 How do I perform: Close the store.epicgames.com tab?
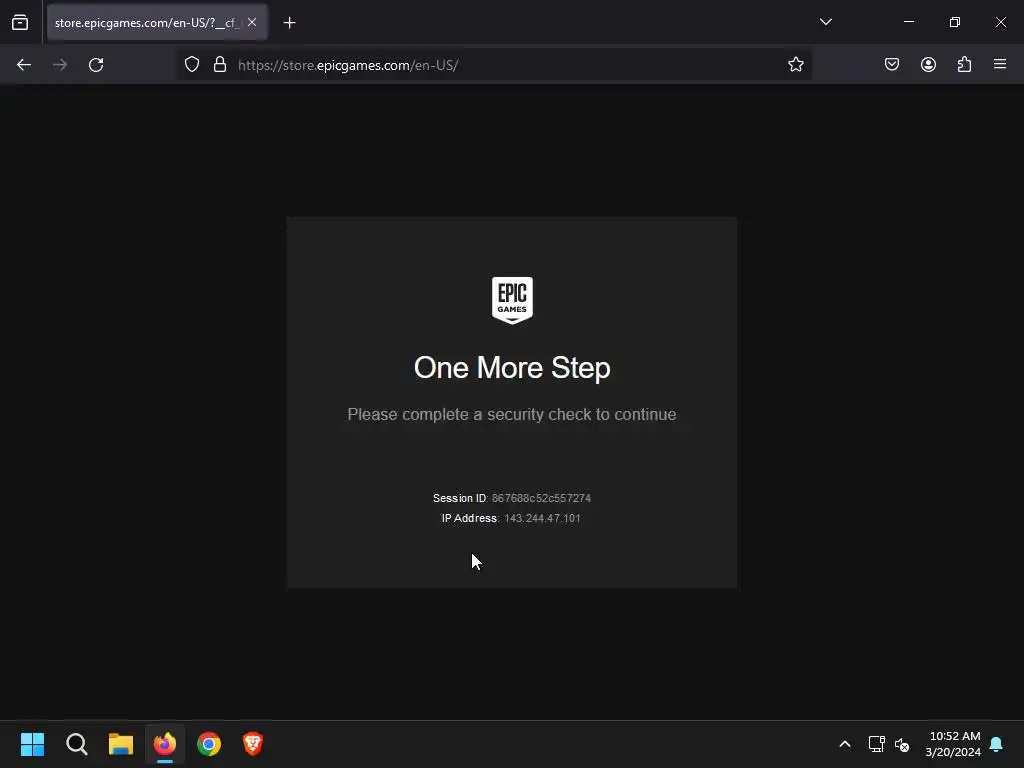[252, 22]
